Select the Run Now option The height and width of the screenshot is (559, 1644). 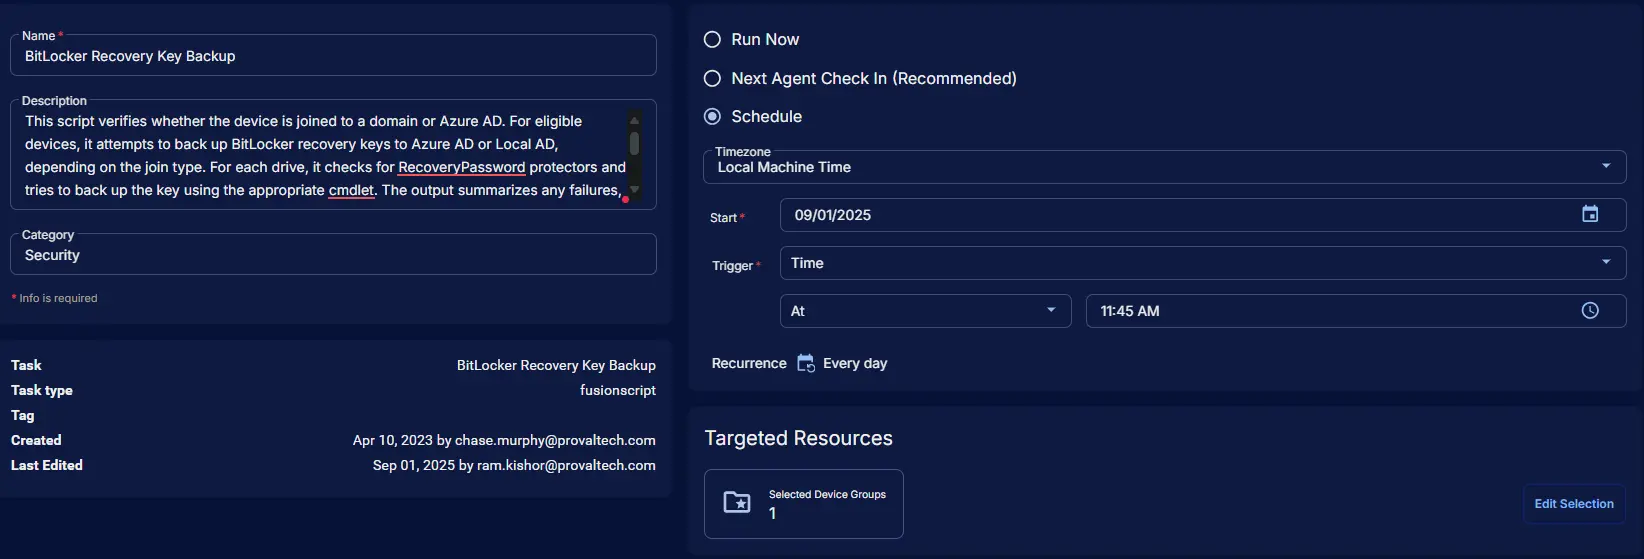click(x=712, y=40)
